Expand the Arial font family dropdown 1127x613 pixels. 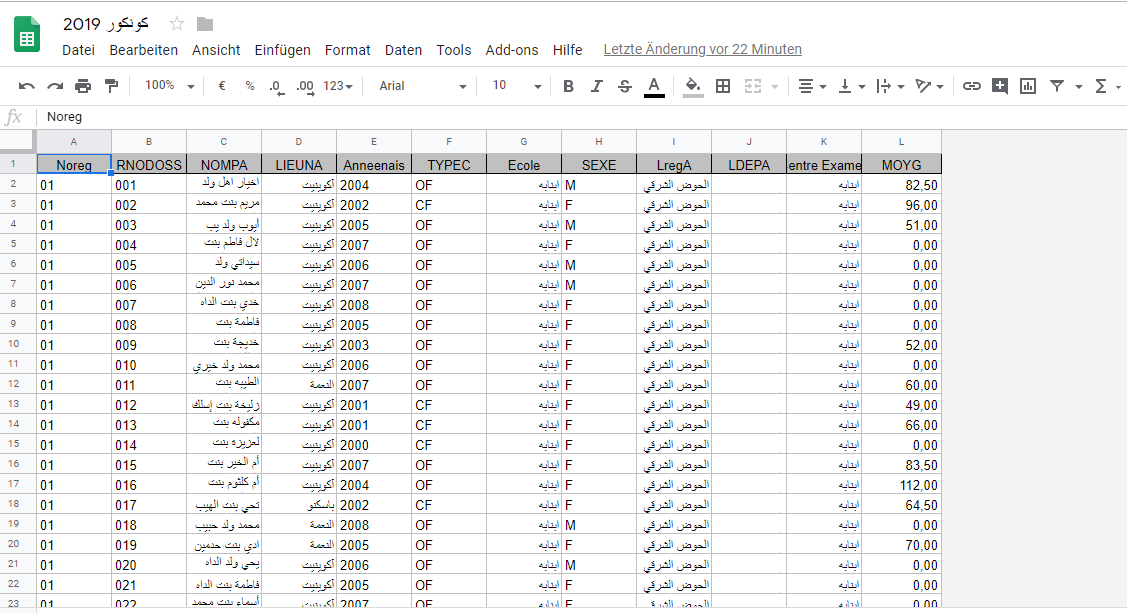tap(422, 87)
